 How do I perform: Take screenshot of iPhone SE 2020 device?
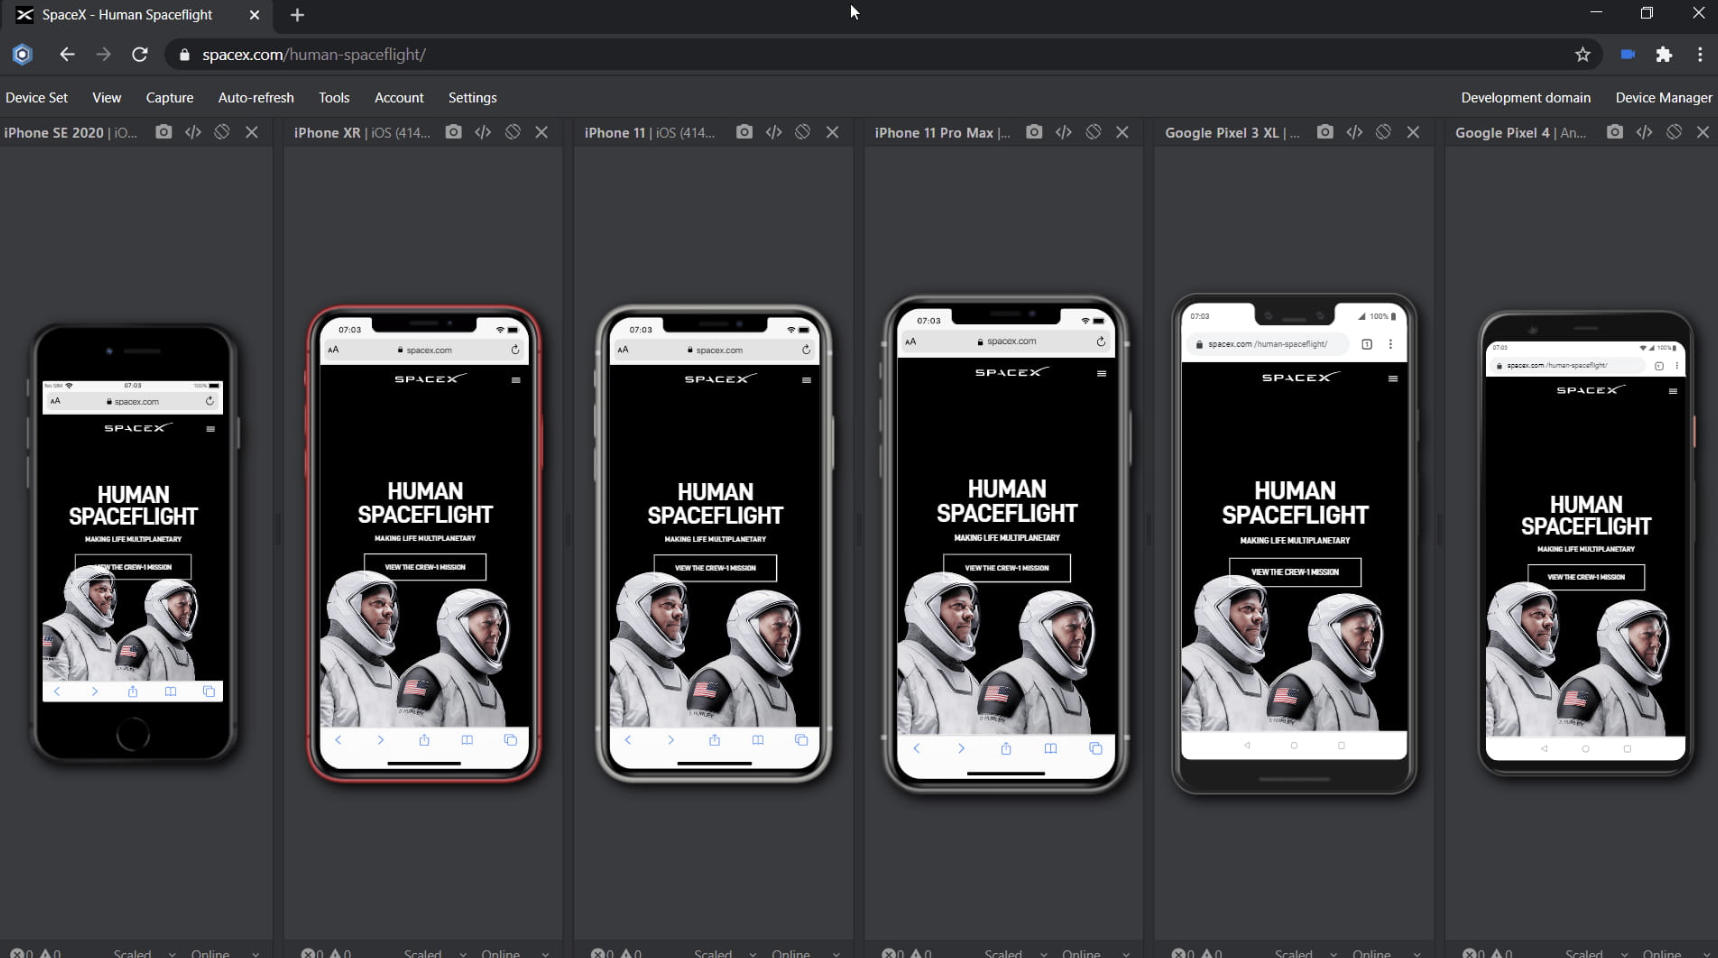[164, 132]
